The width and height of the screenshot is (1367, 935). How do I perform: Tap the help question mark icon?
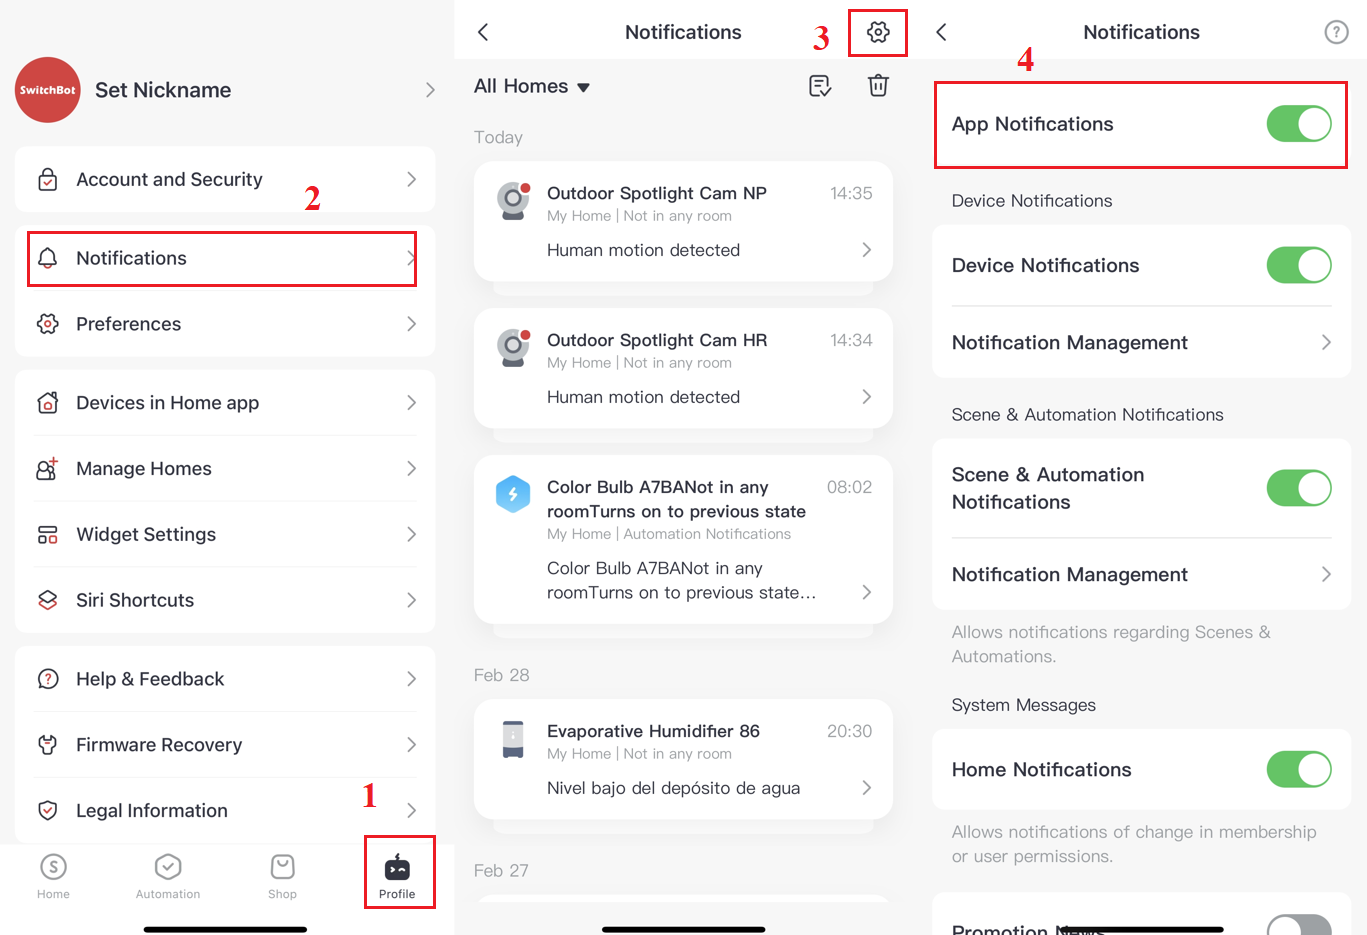click(1336, 31)
